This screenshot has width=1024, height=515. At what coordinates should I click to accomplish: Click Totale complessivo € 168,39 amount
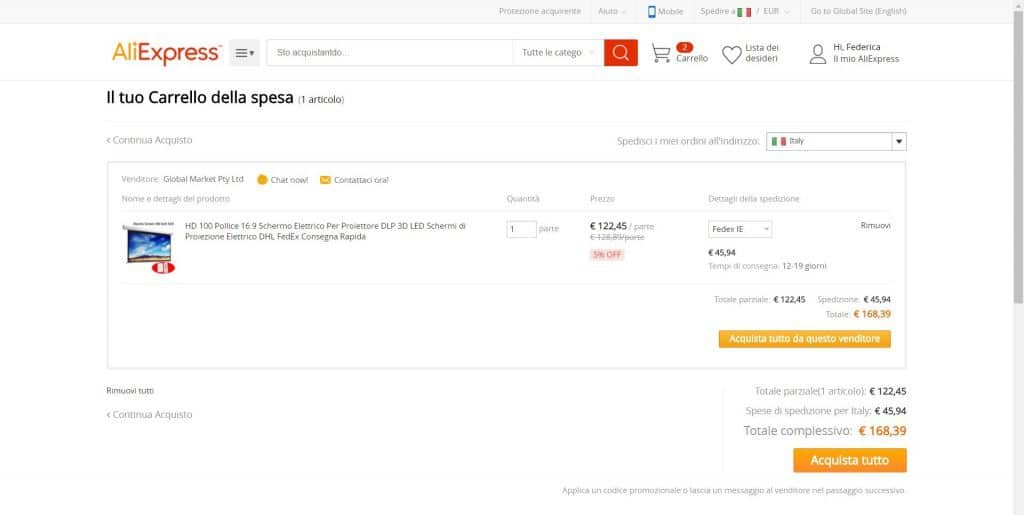pos(882,431)
